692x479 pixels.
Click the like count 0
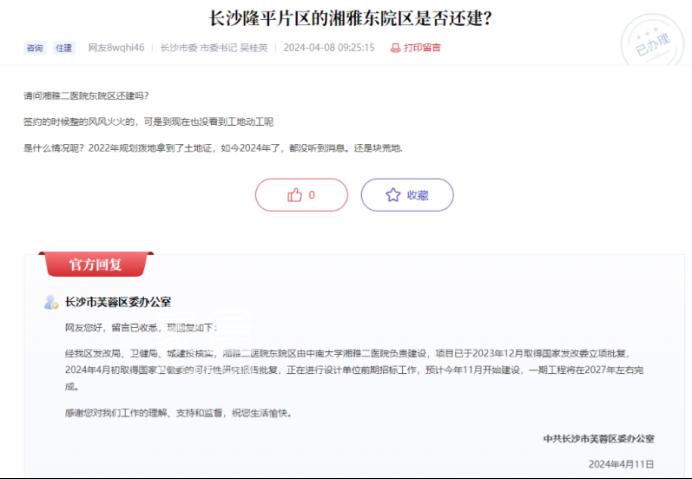(312, 195)
